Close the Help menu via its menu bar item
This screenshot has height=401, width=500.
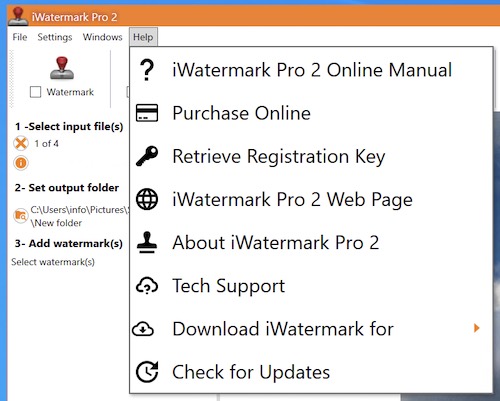click(143, 37)
